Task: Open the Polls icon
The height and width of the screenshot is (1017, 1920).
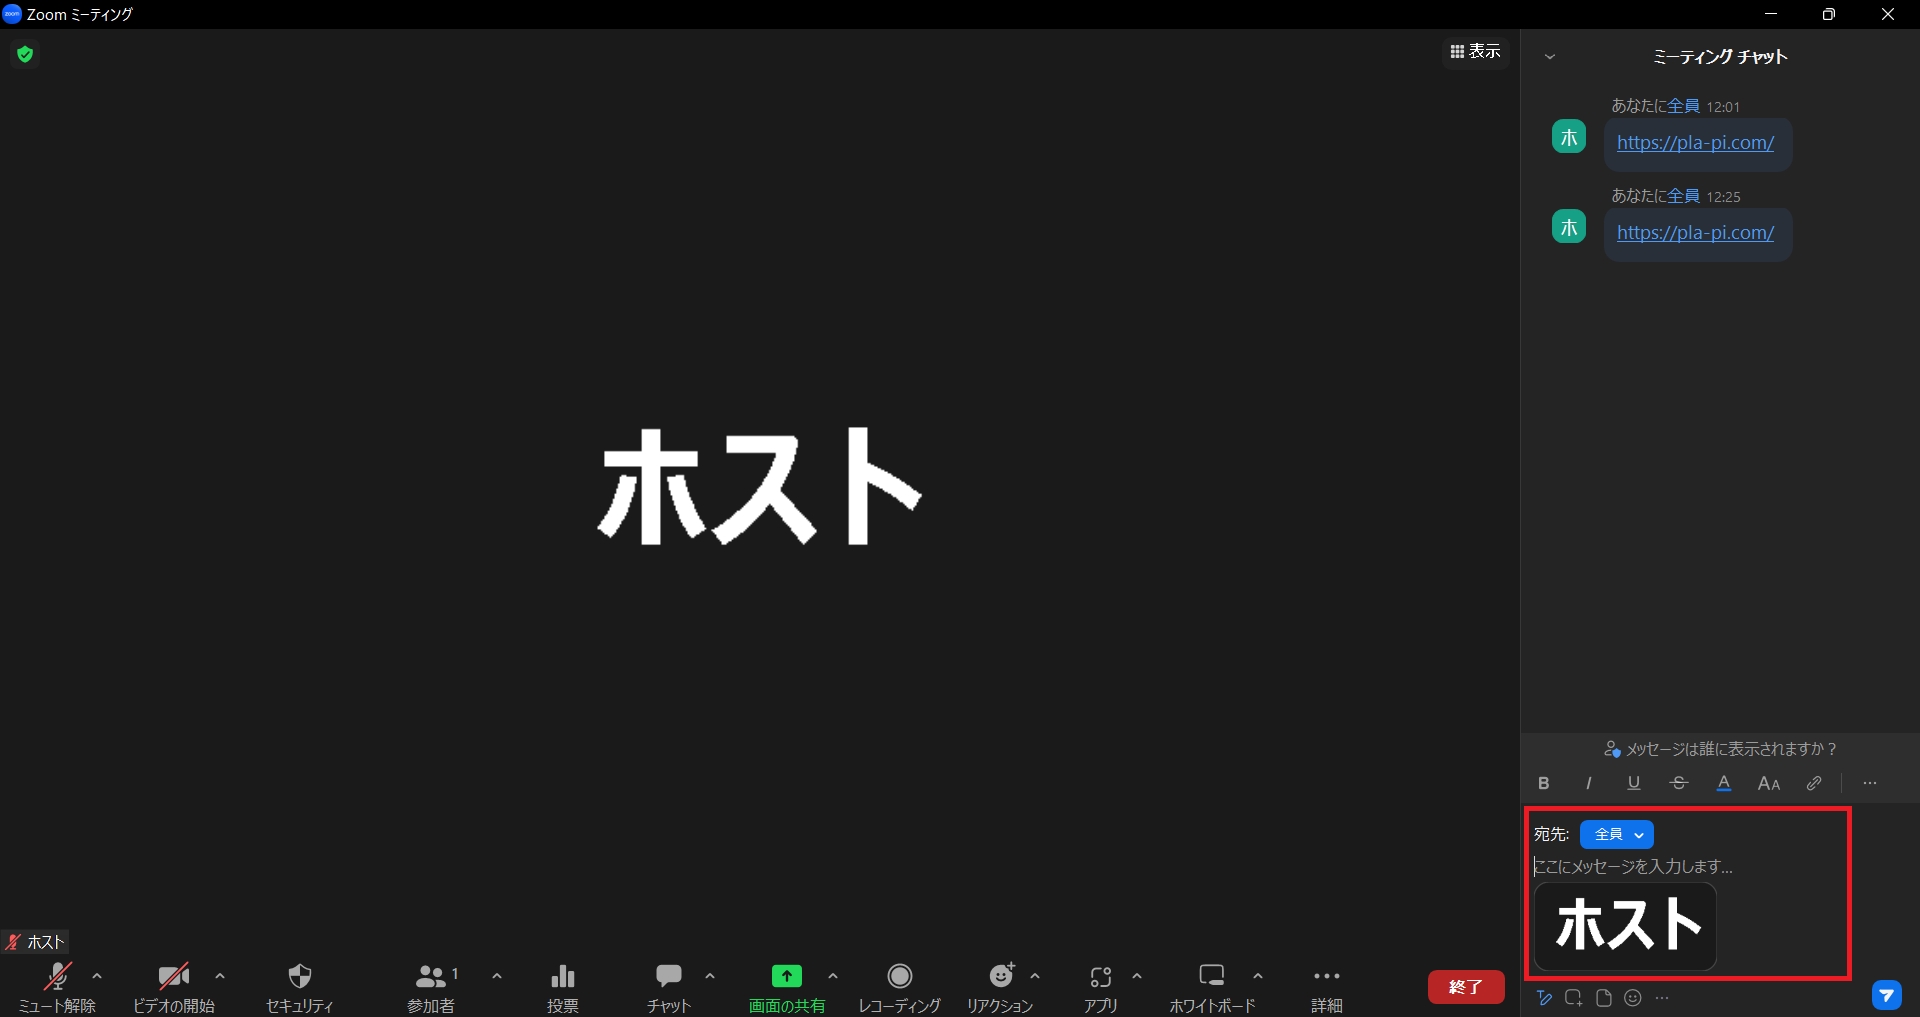Action: (563, 977)
